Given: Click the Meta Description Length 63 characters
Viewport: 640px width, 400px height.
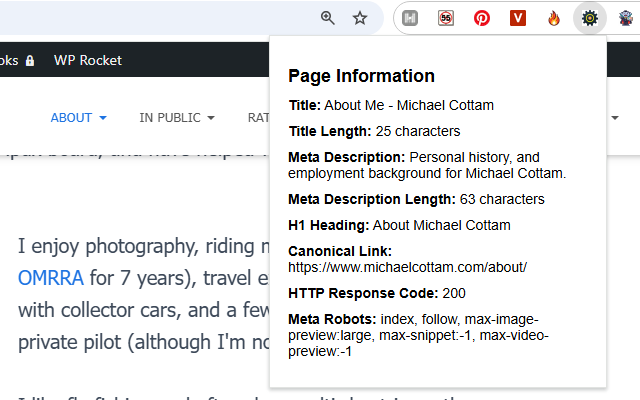Looking at the screenshot, I should (x=416, y=199).
